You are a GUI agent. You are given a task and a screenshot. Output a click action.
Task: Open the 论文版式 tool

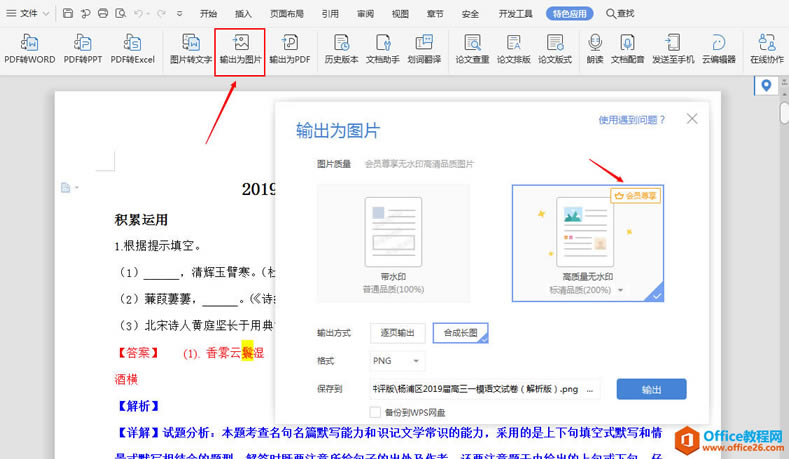pos(555,49)
